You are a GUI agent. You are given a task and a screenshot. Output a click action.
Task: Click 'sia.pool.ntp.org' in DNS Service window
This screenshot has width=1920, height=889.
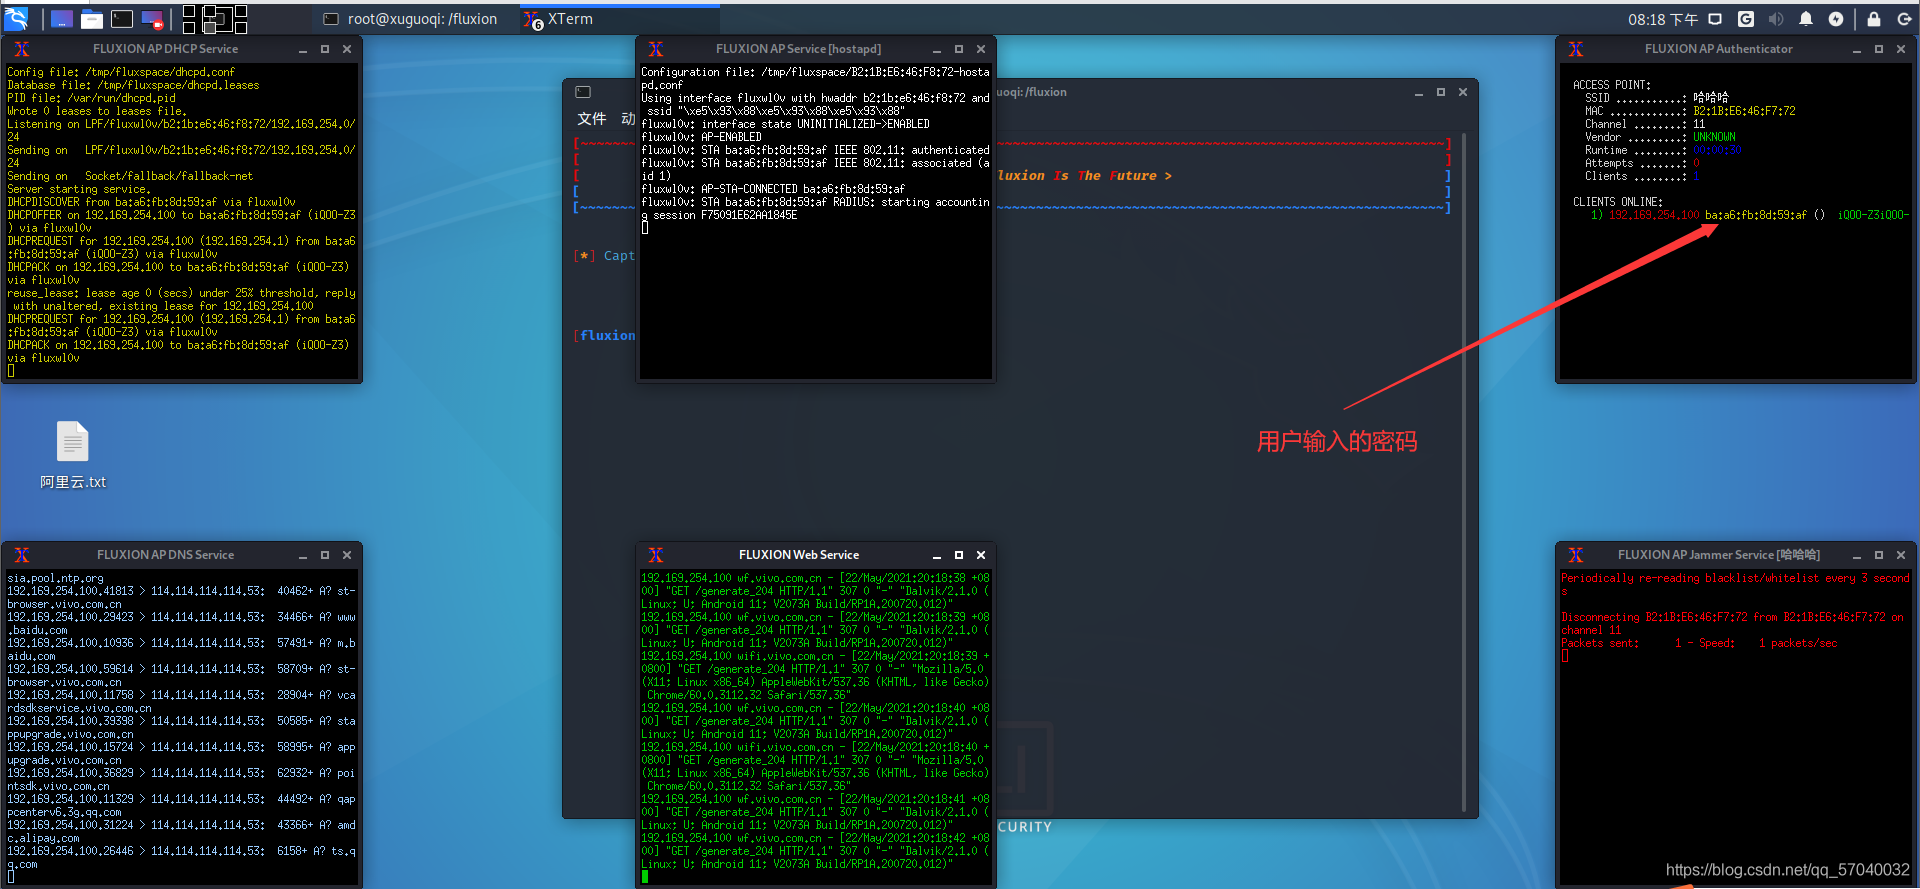point(55,578)
